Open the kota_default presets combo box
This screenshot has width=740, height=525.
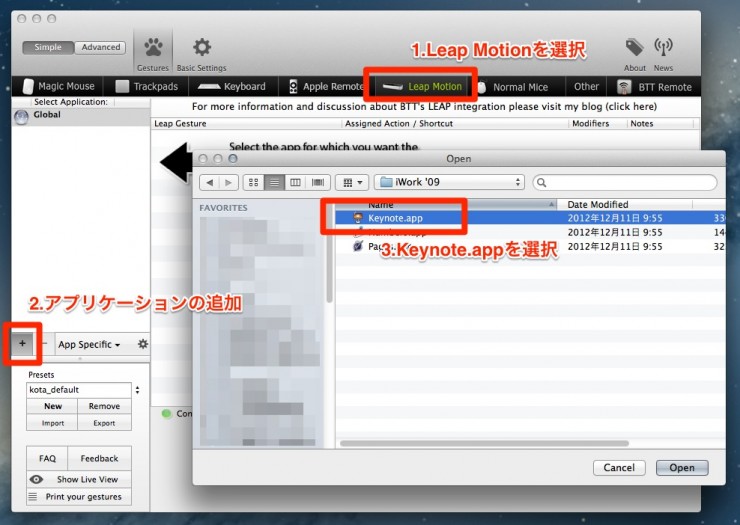[79, 390]
